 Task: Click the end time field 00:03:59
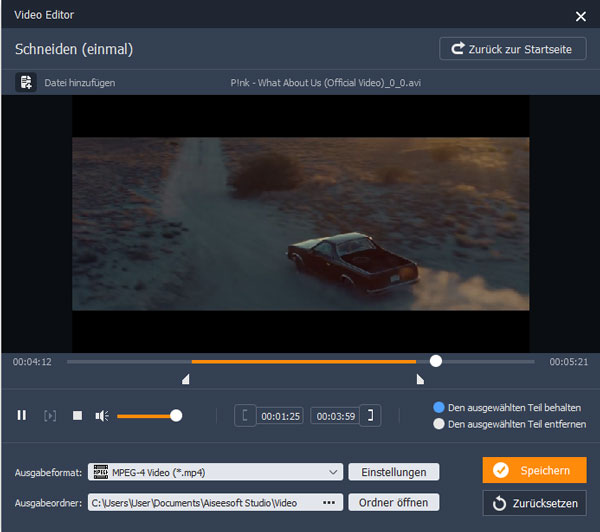(335, 416)
